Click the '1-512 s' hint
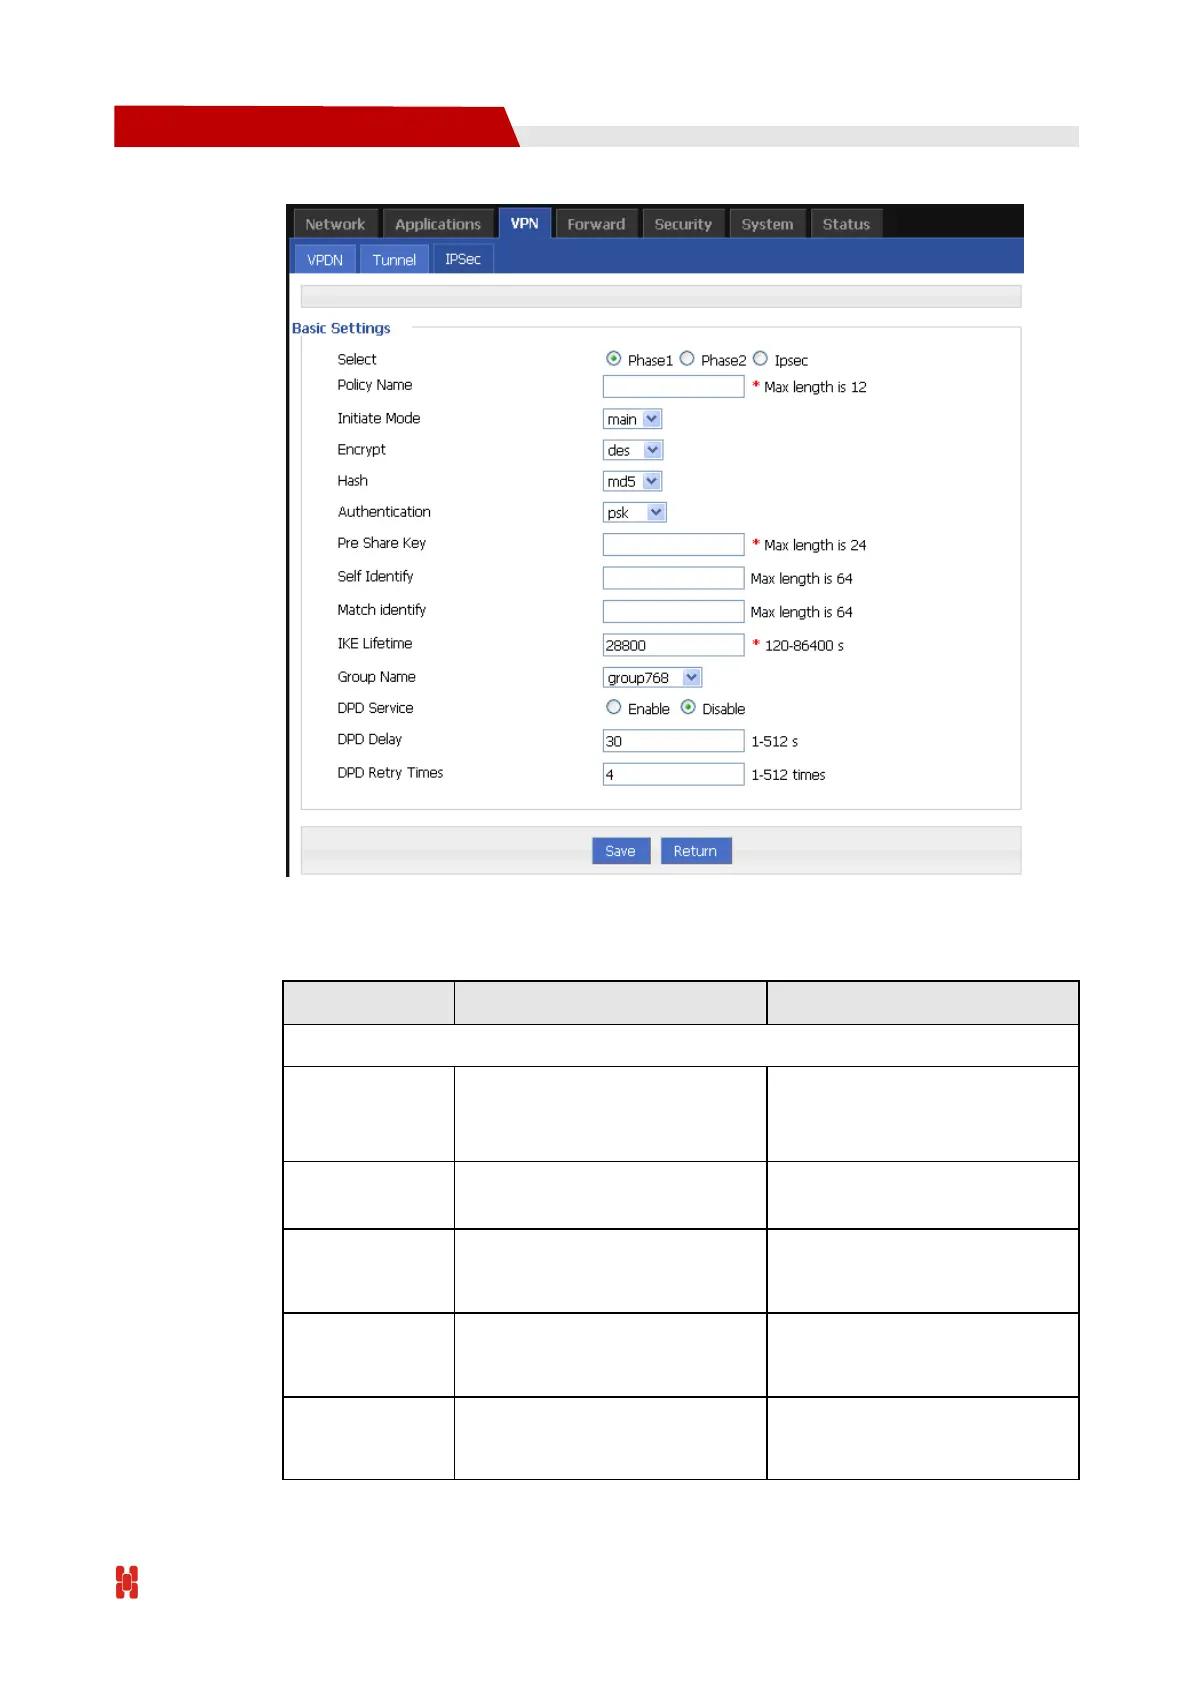The width and height of the screenshot is (1191, 1685). 775,741
